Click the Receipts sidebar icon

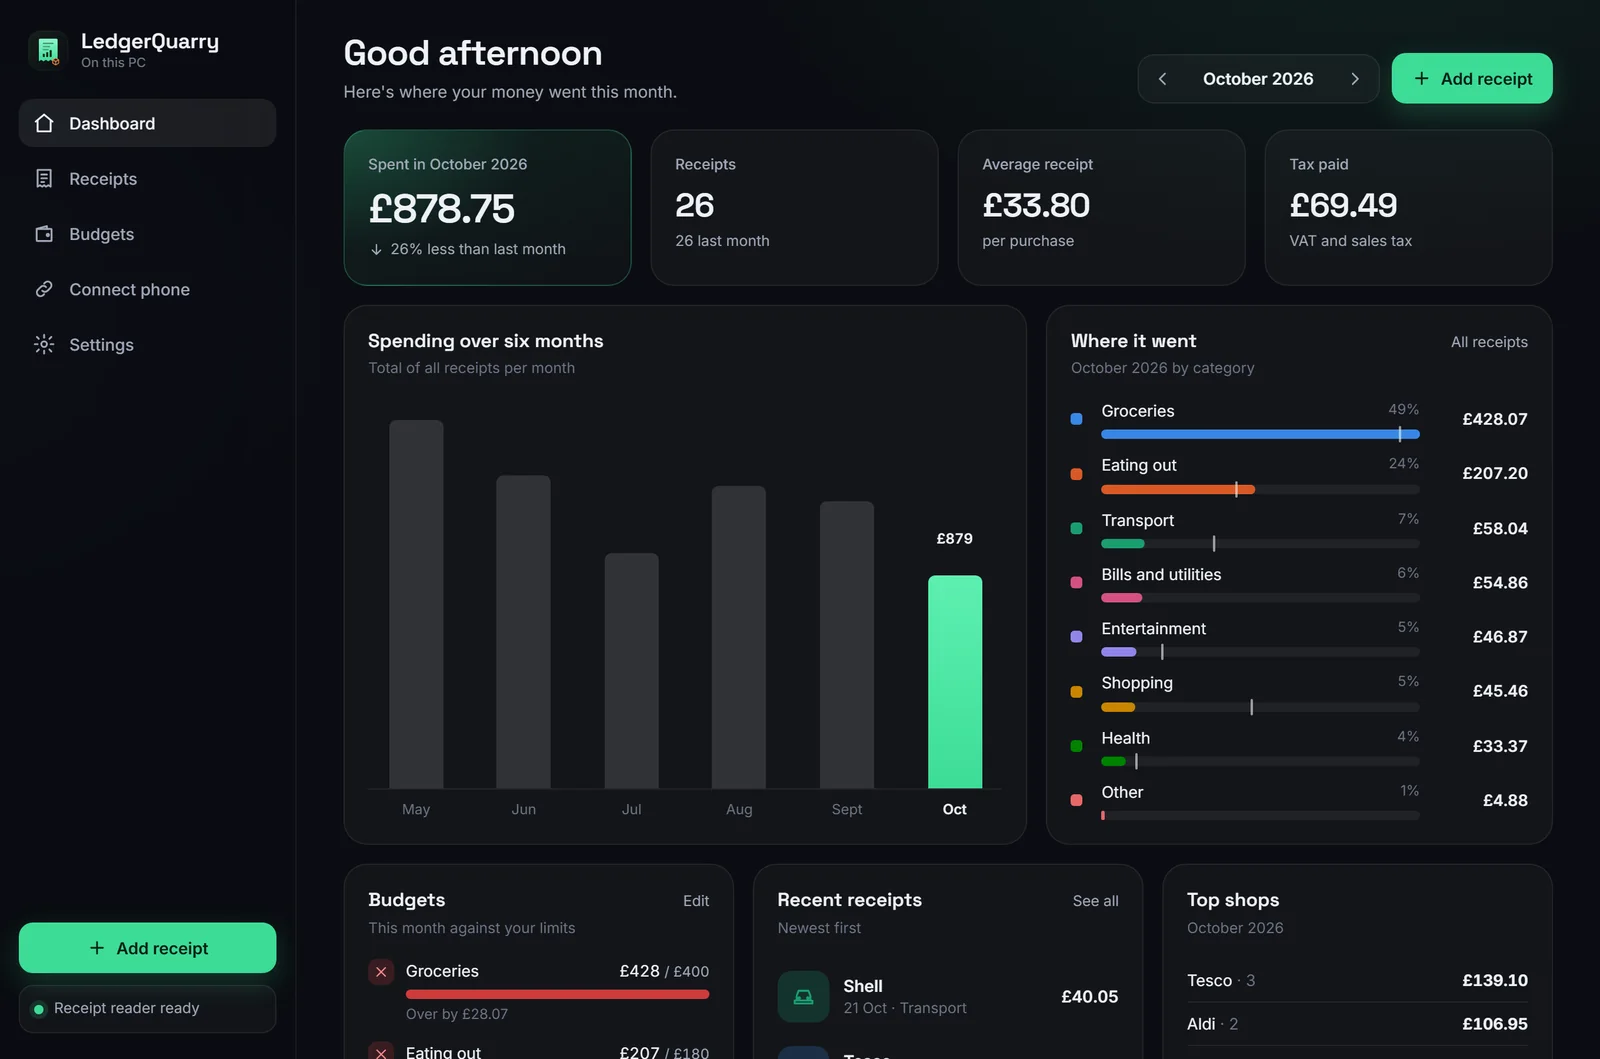point(44,178)
